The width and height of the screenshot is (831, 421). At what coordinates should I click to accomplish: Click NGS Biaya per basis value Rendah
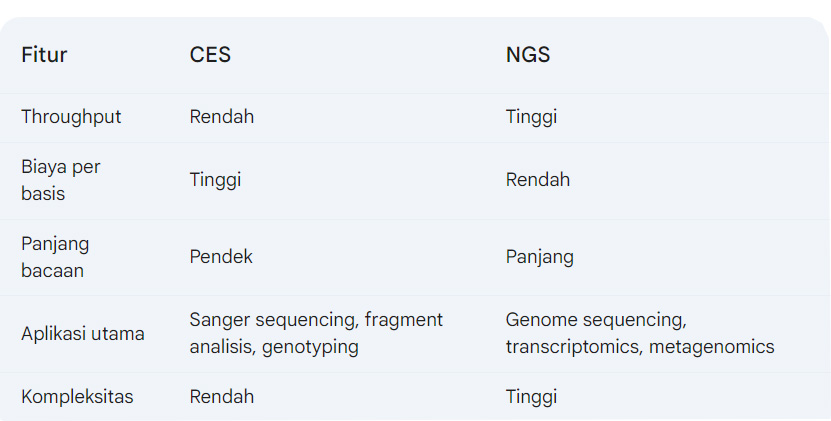538,180
